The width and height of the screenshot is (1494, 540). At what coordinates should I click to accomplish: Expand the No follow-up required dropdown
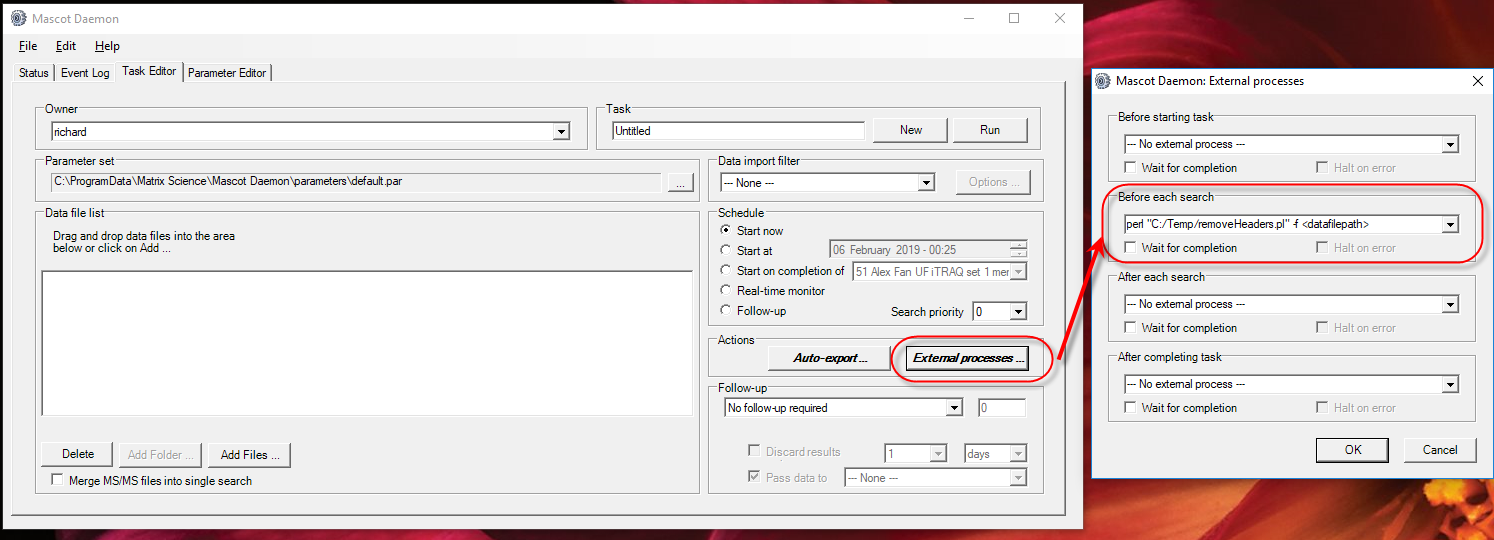coord(954,408)
